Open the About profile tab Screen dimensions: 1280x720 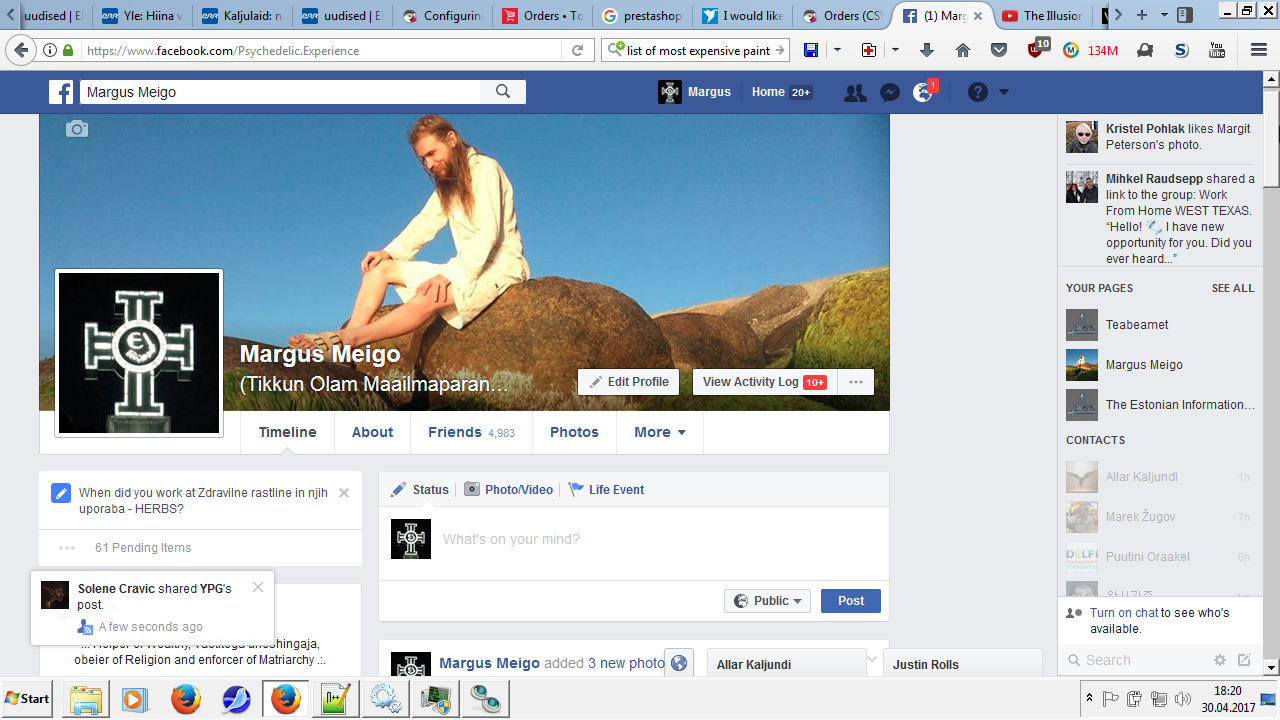click(372, 432)
